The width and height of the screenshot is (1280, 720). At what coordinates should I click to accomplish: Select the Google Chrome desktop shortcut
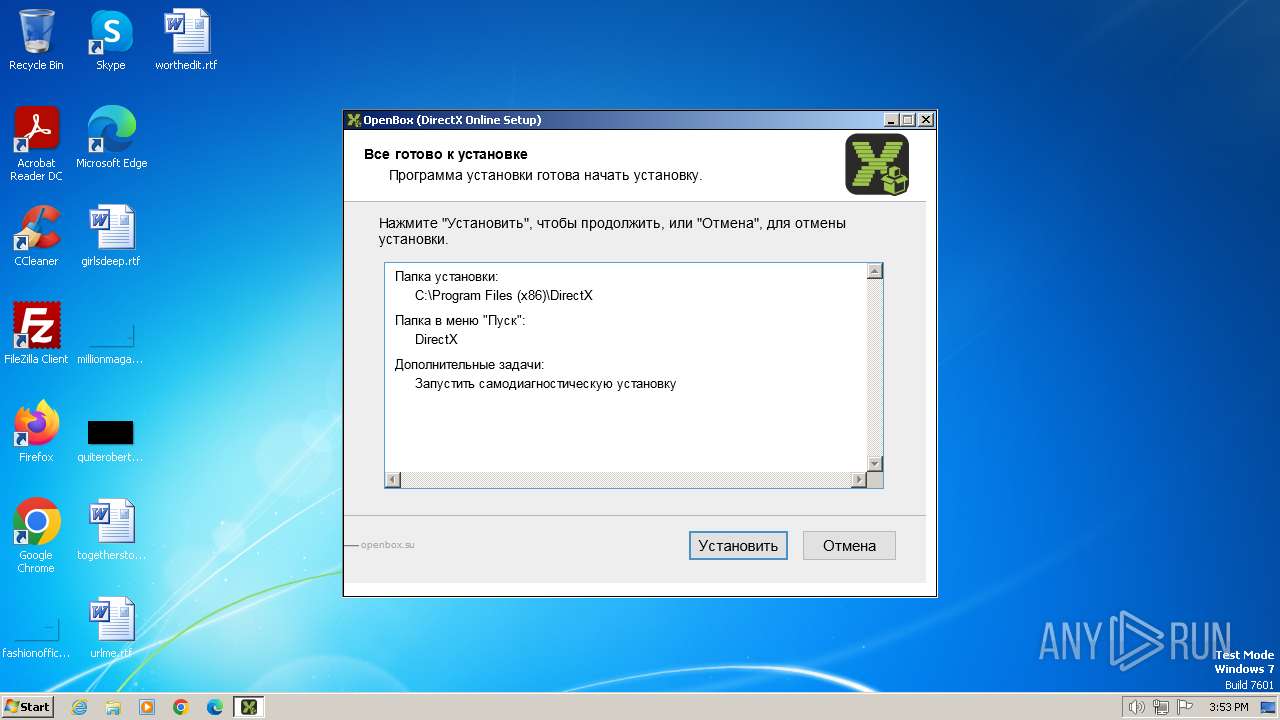[x=36, y=535]
